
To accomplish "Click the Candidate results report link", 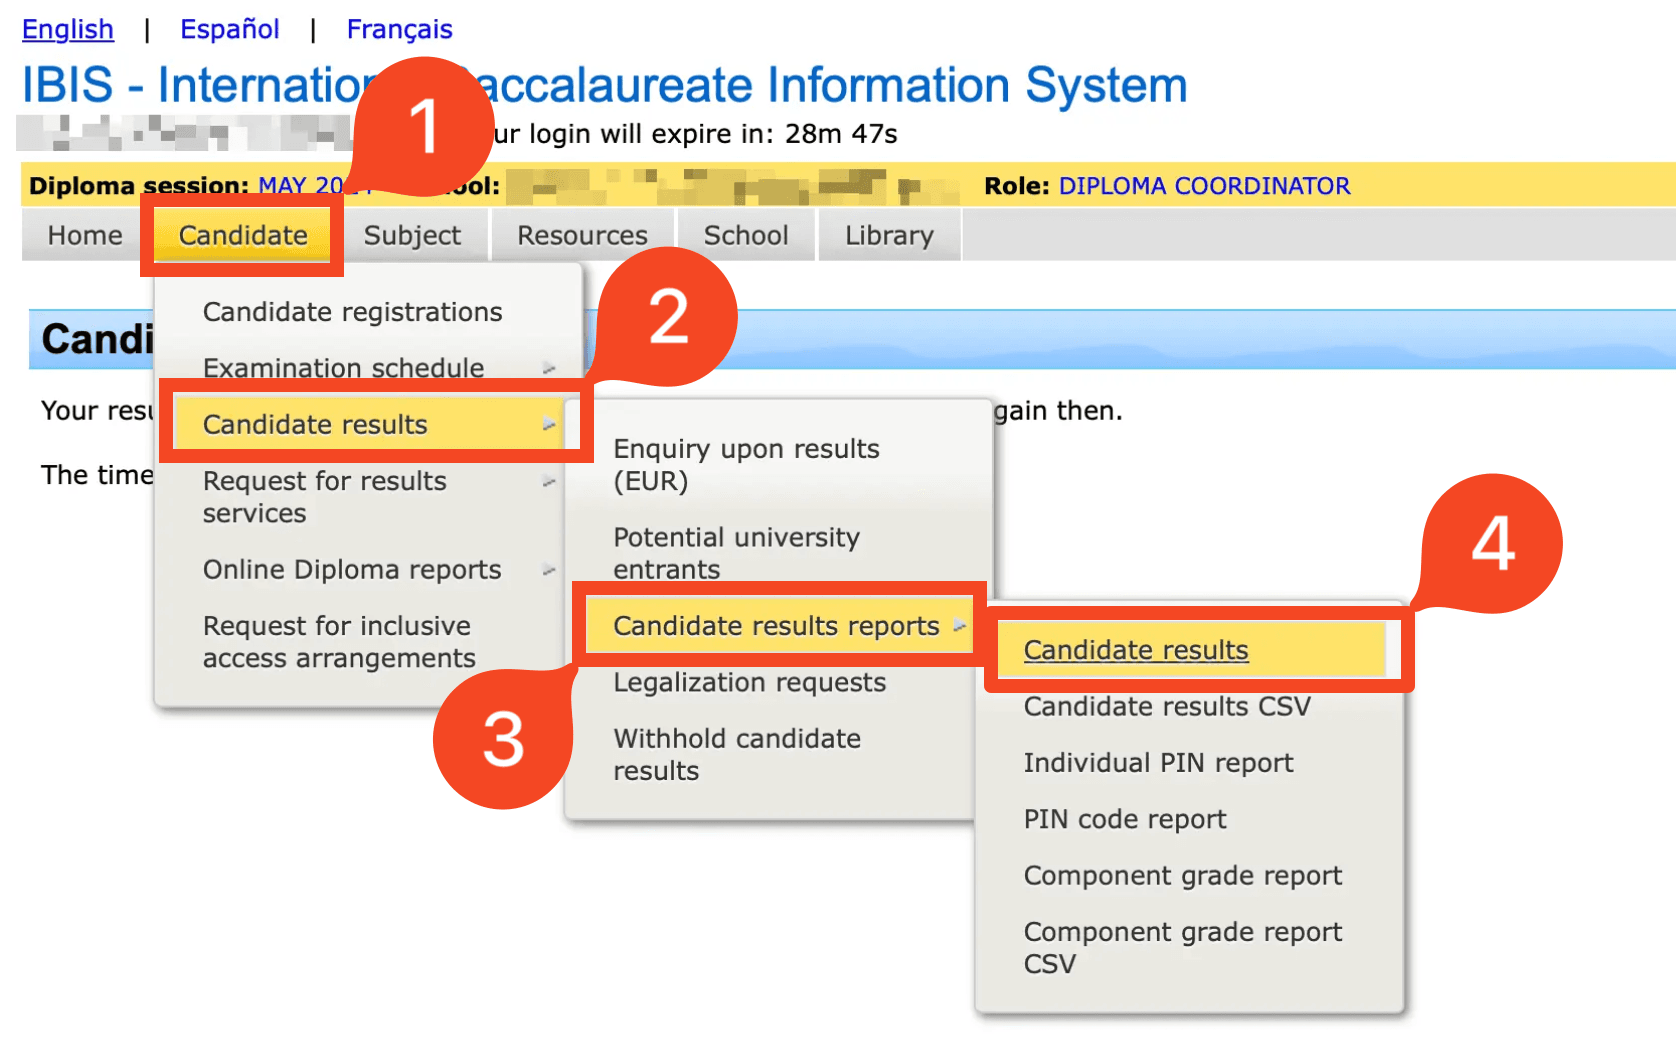I will click(1136, 650).
